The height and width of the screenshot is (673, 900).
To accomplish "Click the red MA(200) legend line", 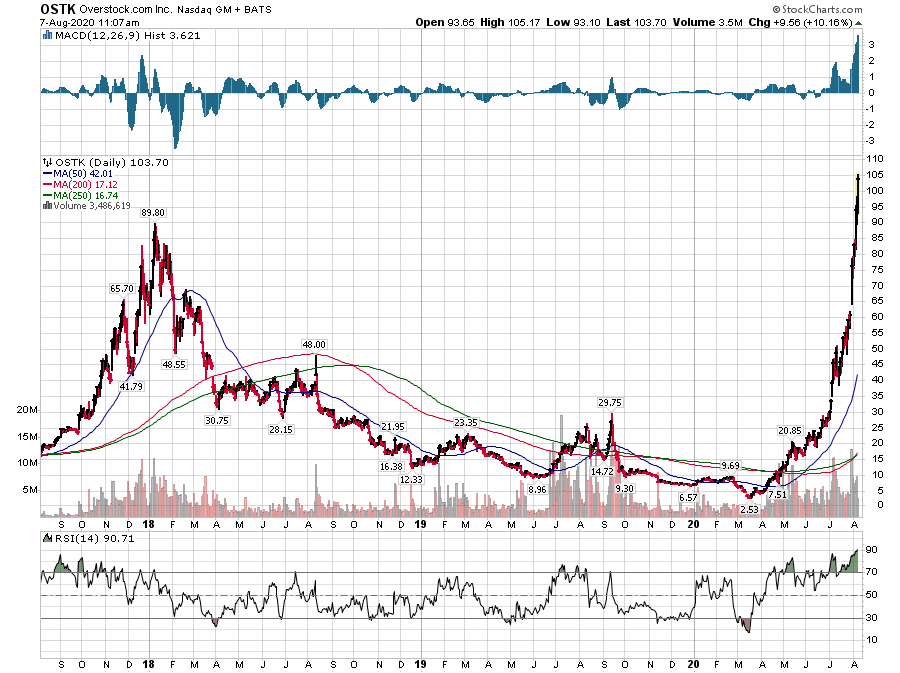I will [48, 184].
